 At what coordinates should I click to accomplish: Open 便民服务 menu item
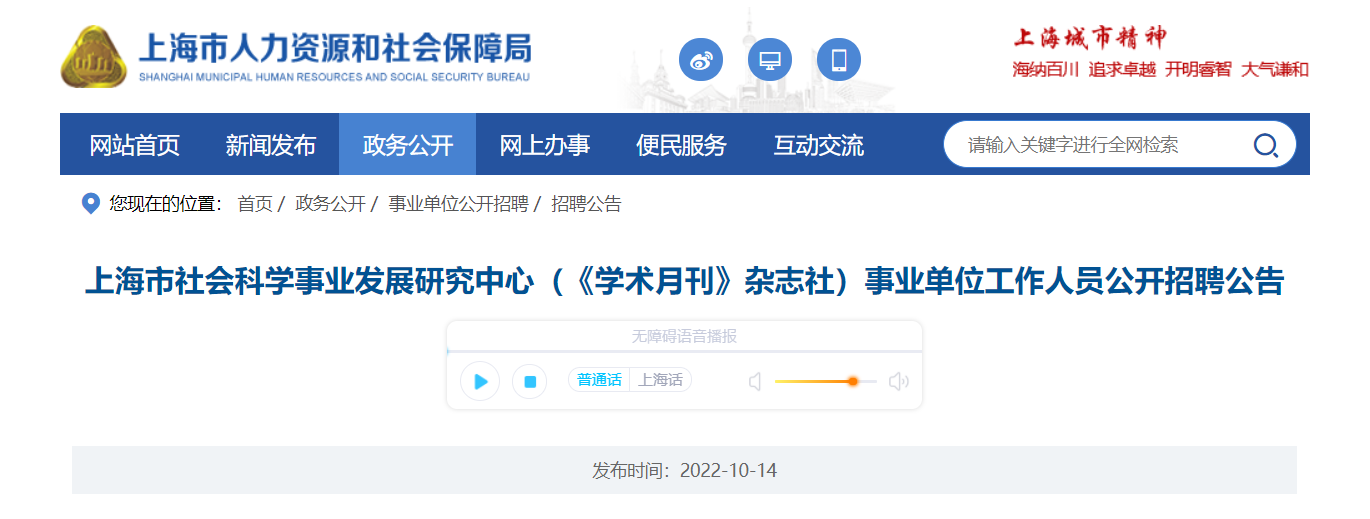point(681,145)
